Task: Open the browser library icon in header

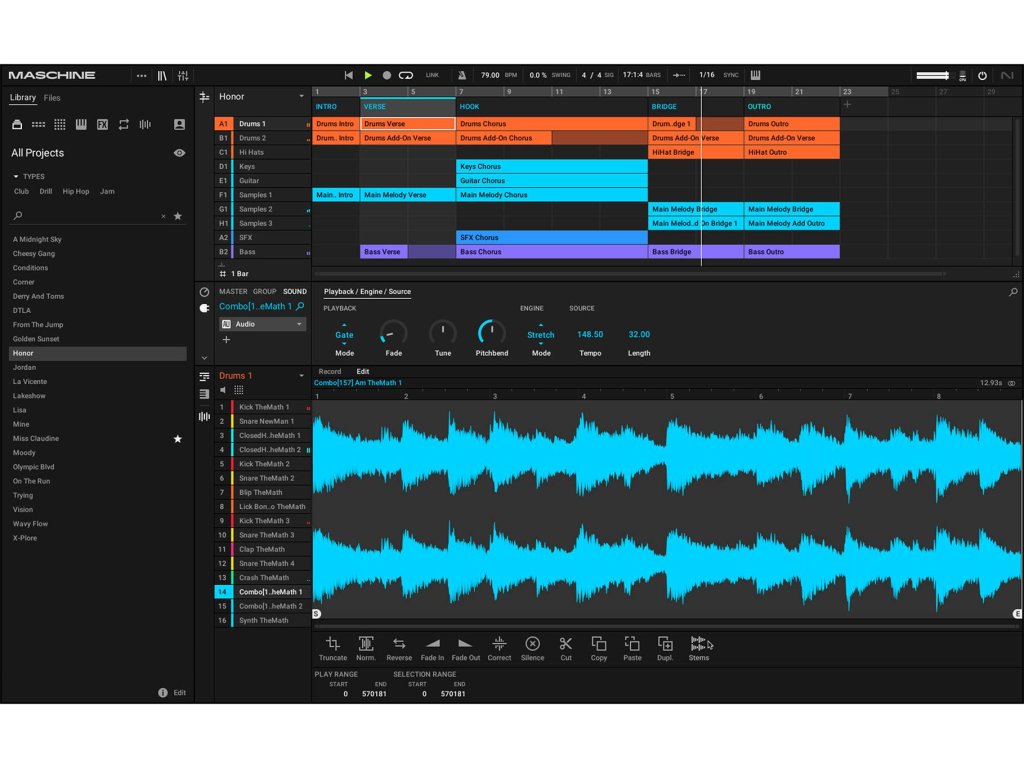Action: click(162, 75)
